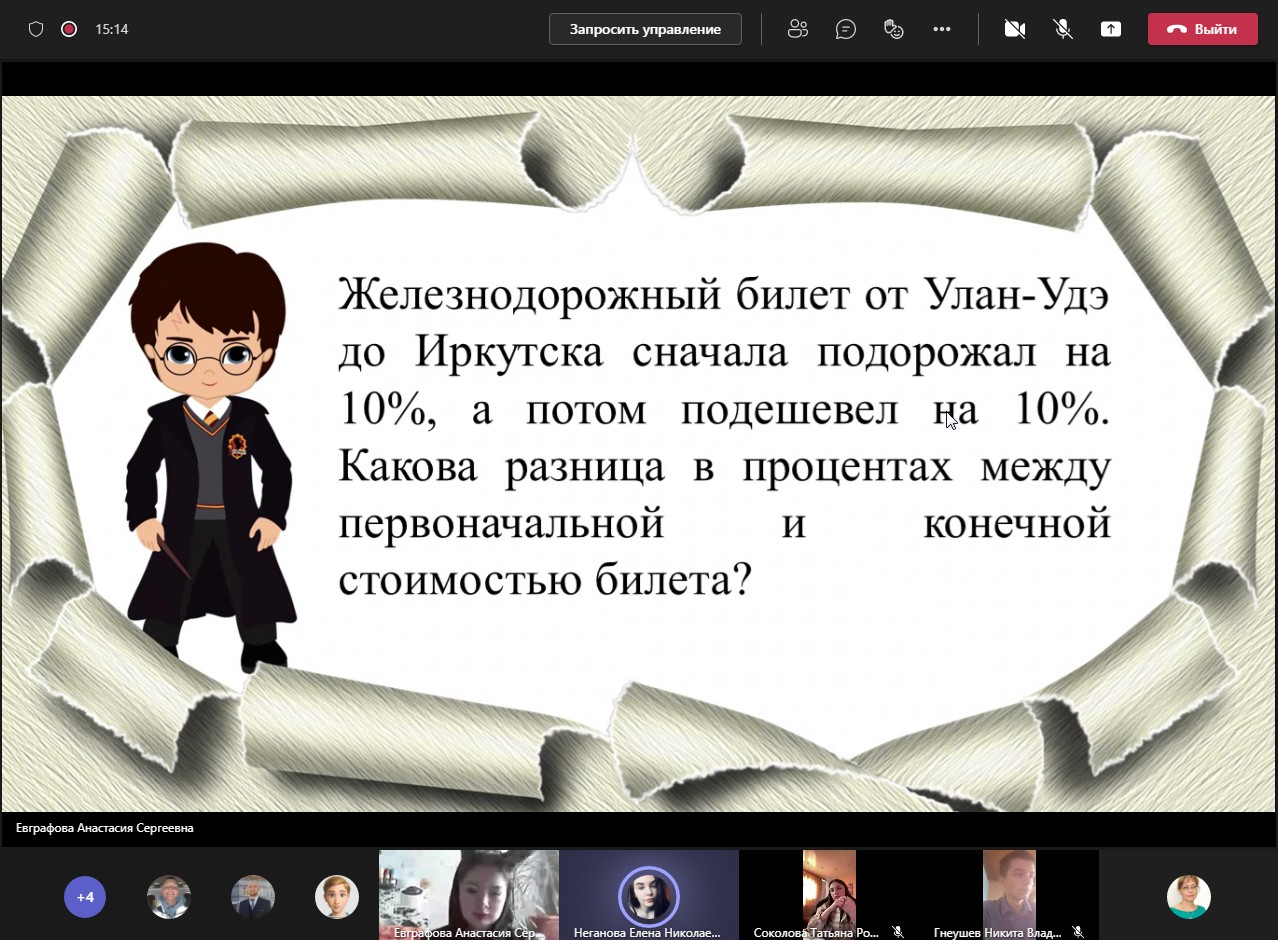Click the far-right participant avatar
The image size is (1278, 940).
pos(1188,897)
